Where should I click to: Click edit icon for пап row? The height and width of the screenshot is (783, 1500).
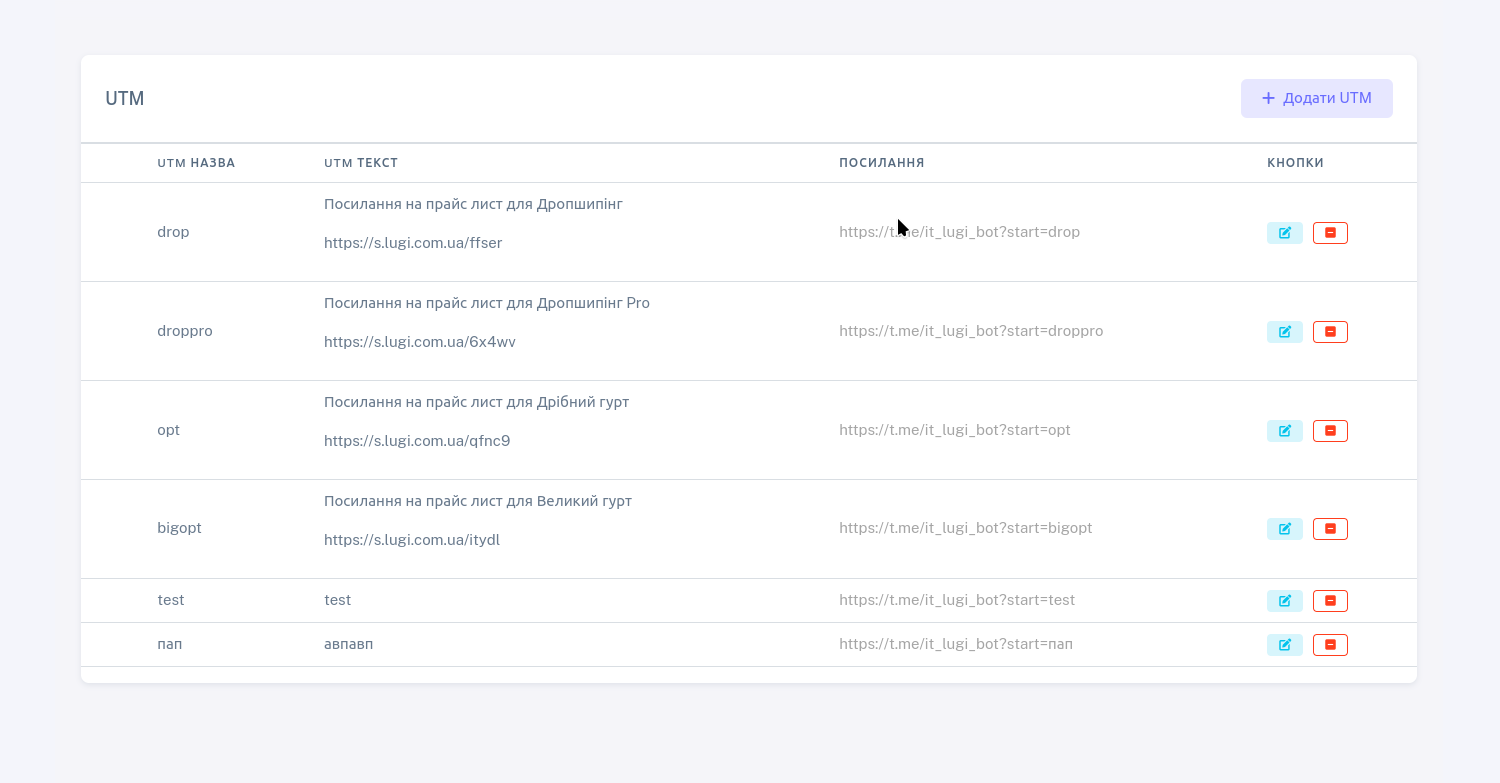point(1284,645)
